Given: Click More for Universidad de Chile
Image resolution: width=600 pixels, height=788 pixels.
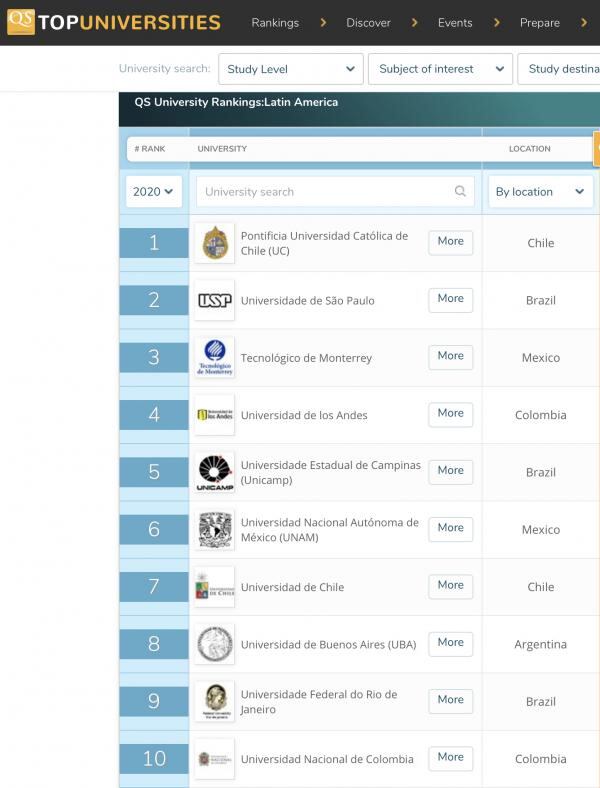Looking at the screenshot, I should [451, 585].
